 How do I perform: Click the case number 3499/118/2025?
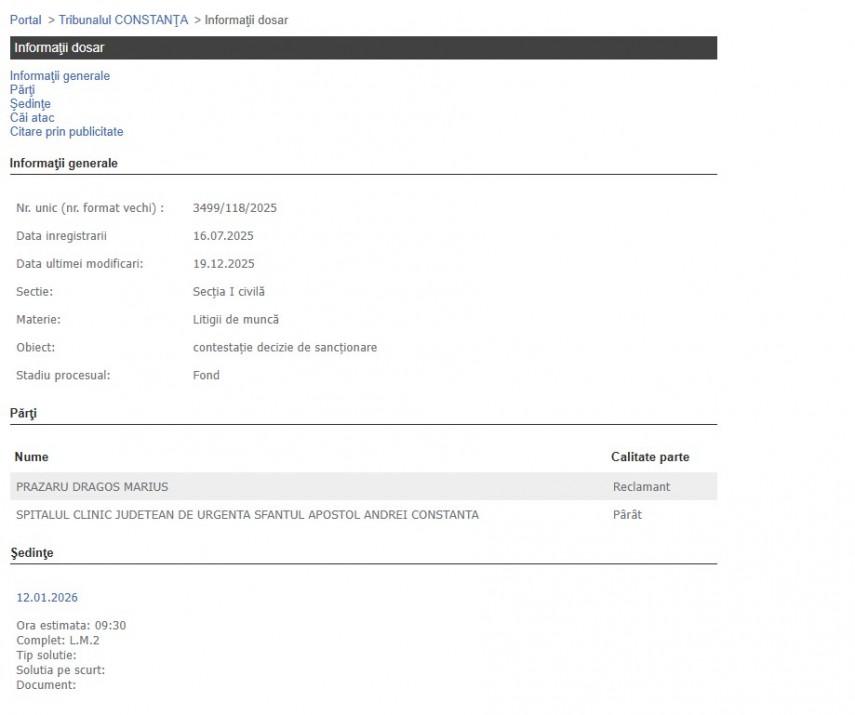pos(234,208)
